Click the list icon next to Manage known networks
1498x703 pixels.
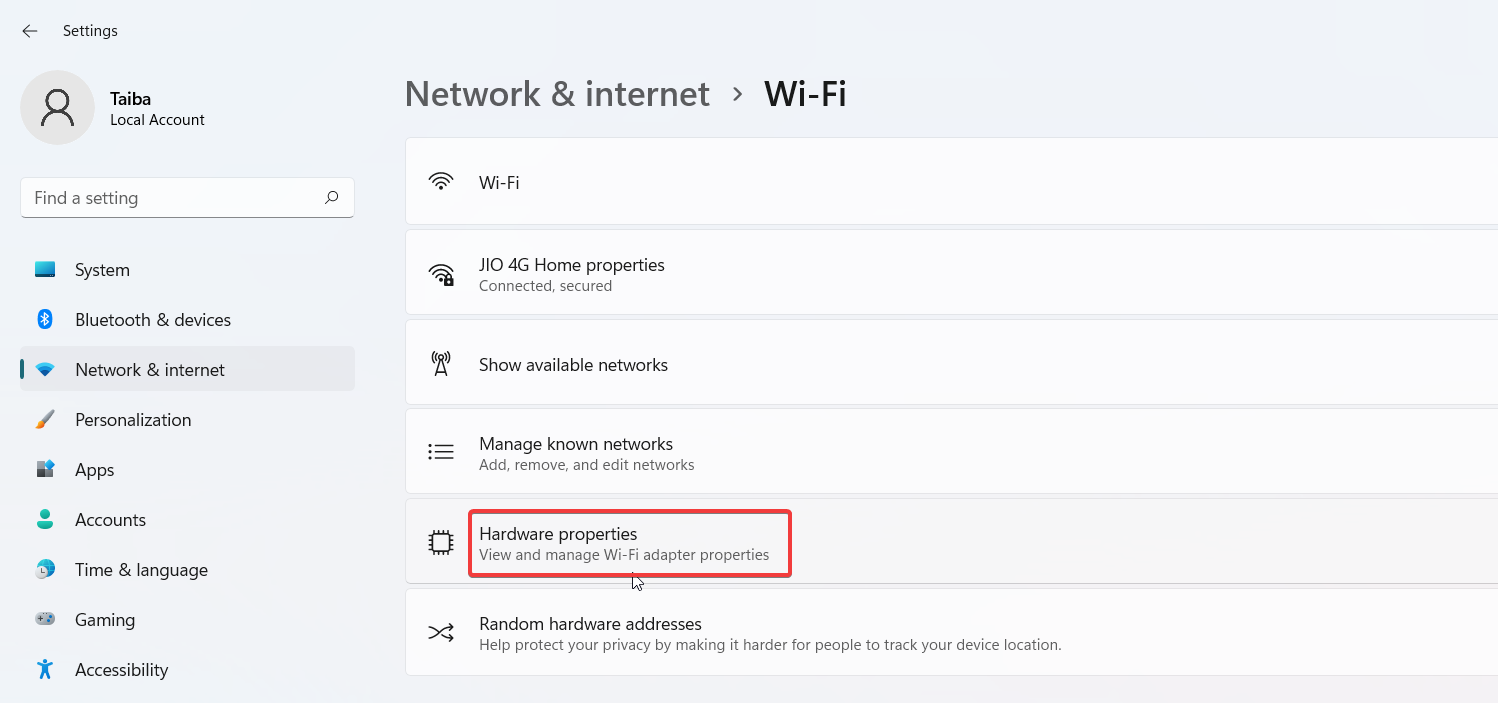click(441, 451)
